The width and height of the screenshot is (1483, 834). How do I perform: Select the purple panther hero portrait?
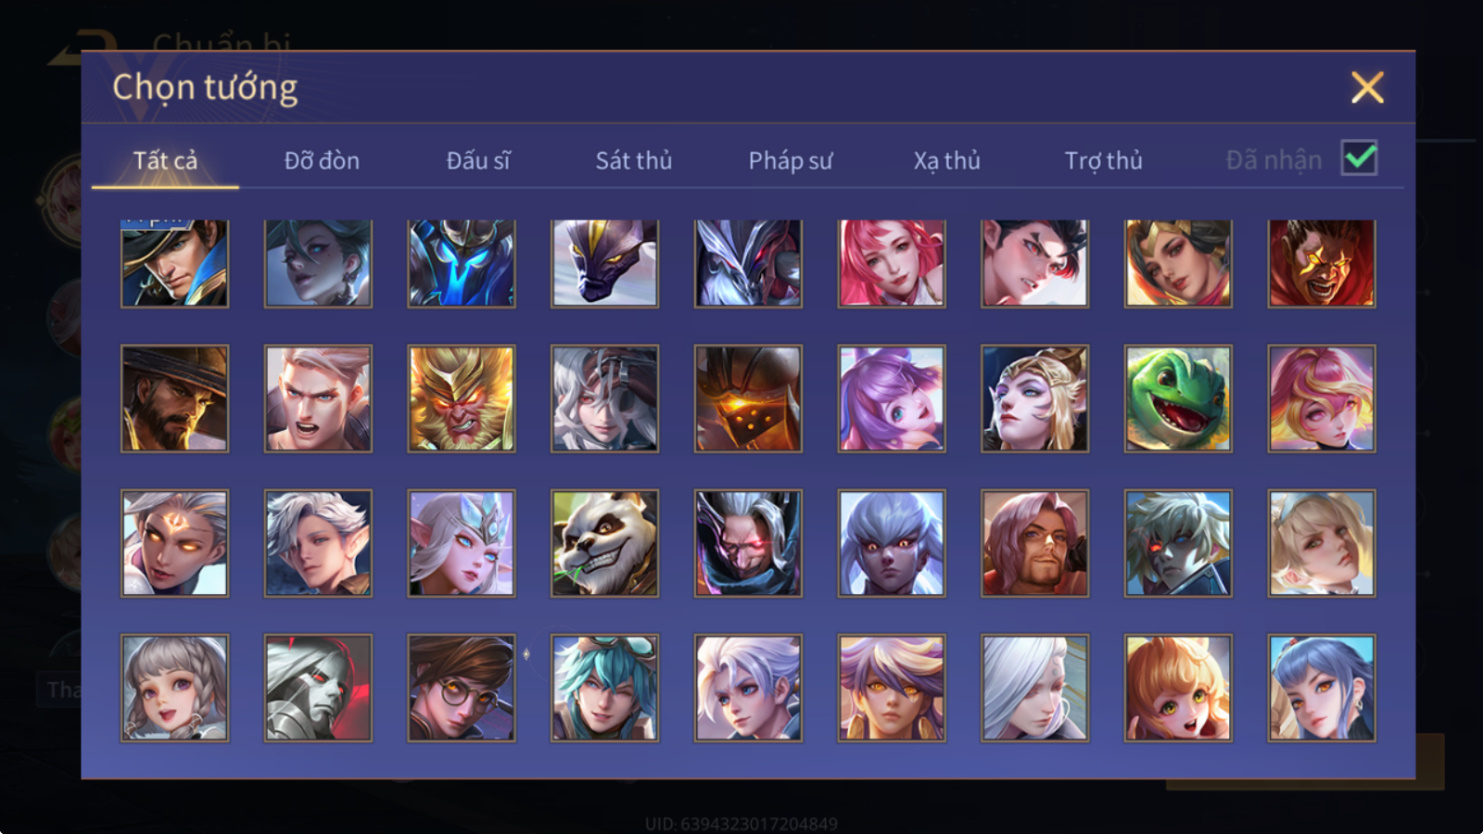tap(605, 263)
